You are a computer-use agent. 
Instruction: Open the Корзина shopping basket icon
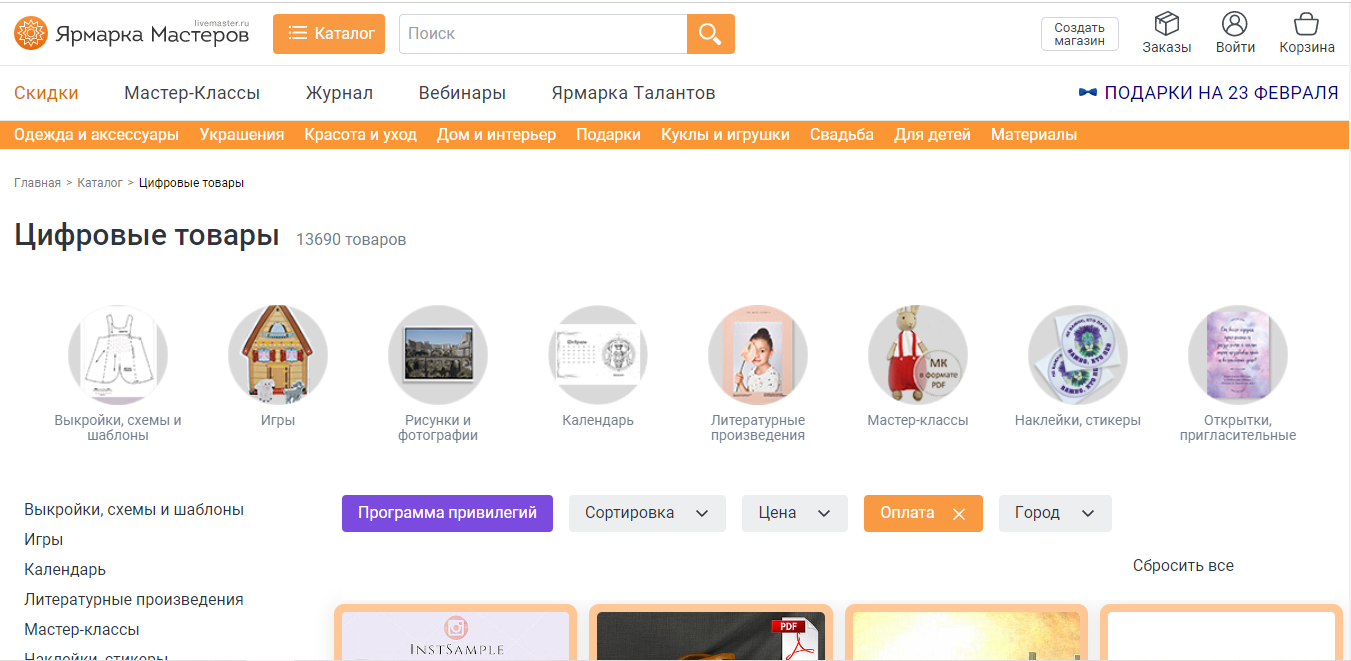point(1306,24)
